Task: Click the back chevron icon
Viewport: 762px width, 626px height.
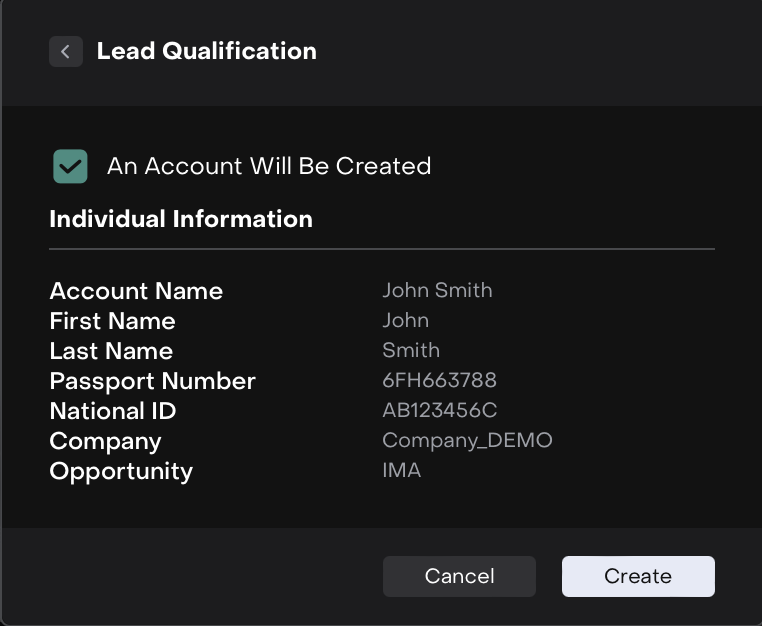Action: 65,52
